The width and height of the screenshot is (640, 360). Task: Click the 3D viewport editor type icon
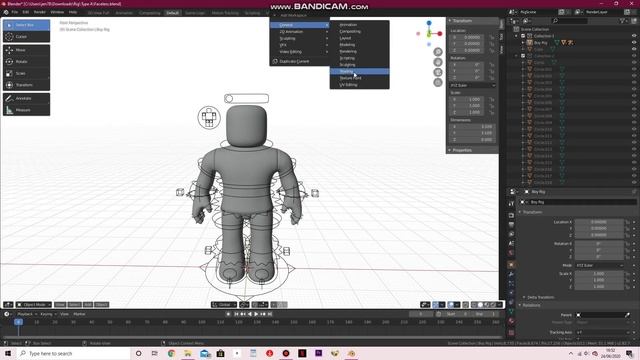point(8,304)
